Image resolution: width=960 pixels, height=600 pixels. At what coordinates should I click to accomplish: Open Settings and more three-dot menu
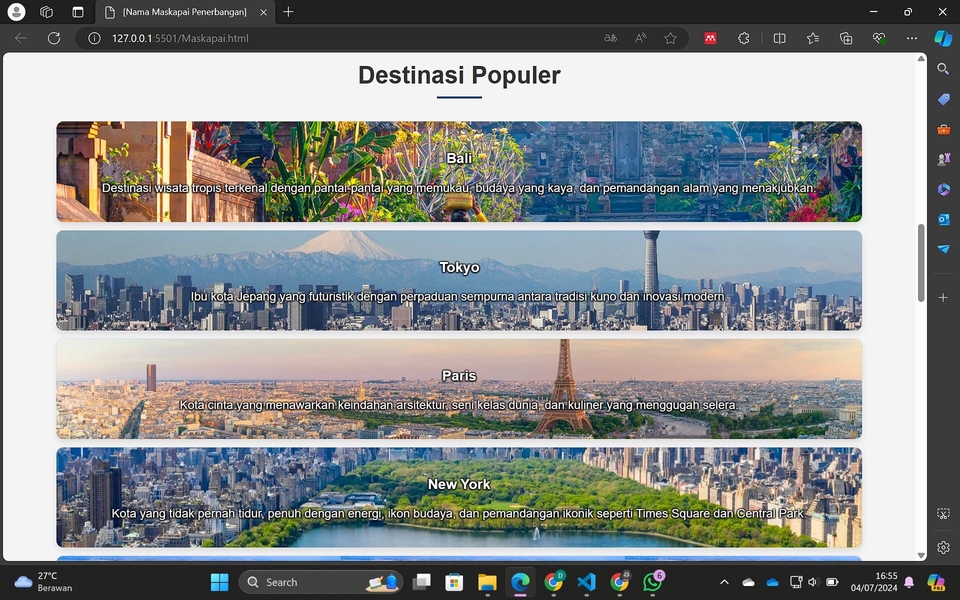click(x=912, y=38)
